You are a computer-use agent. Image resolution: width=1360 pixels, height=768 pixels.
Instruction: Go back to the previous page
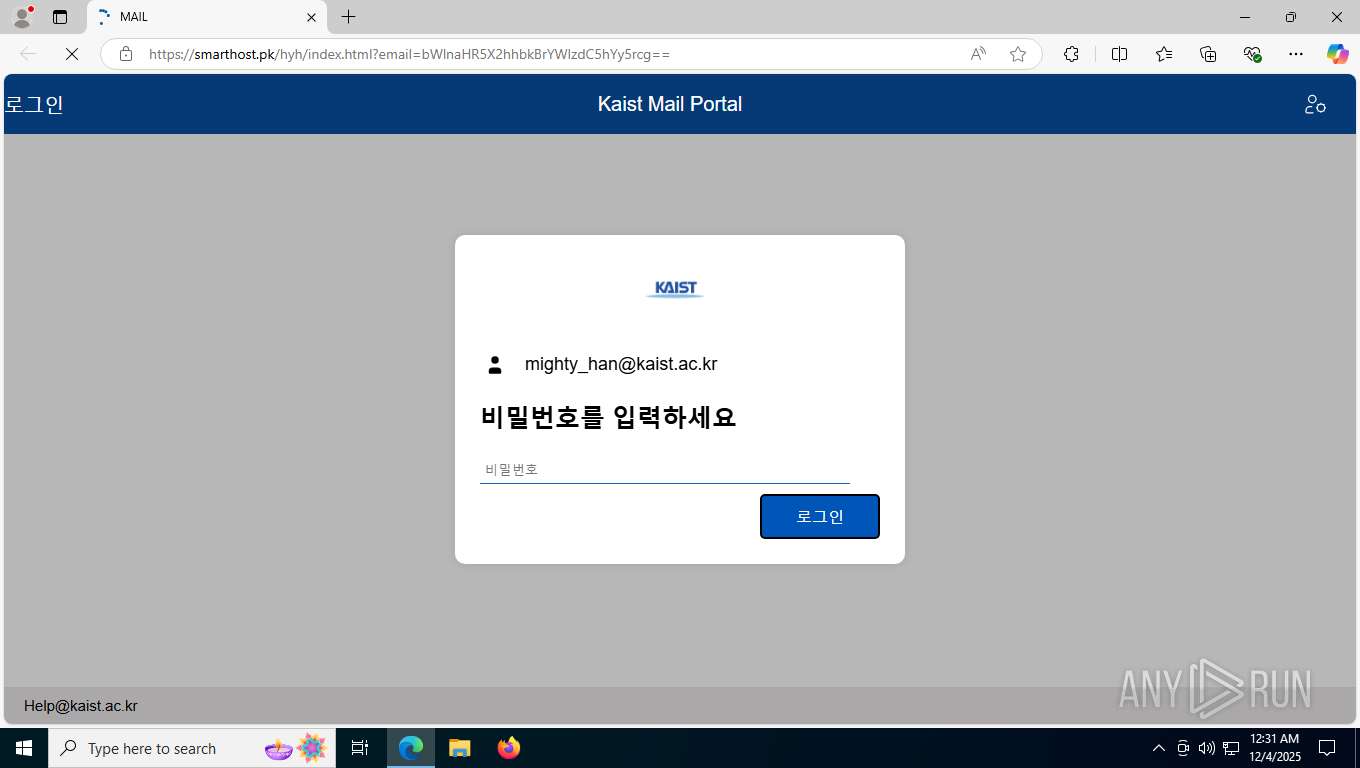pos(28,54)
